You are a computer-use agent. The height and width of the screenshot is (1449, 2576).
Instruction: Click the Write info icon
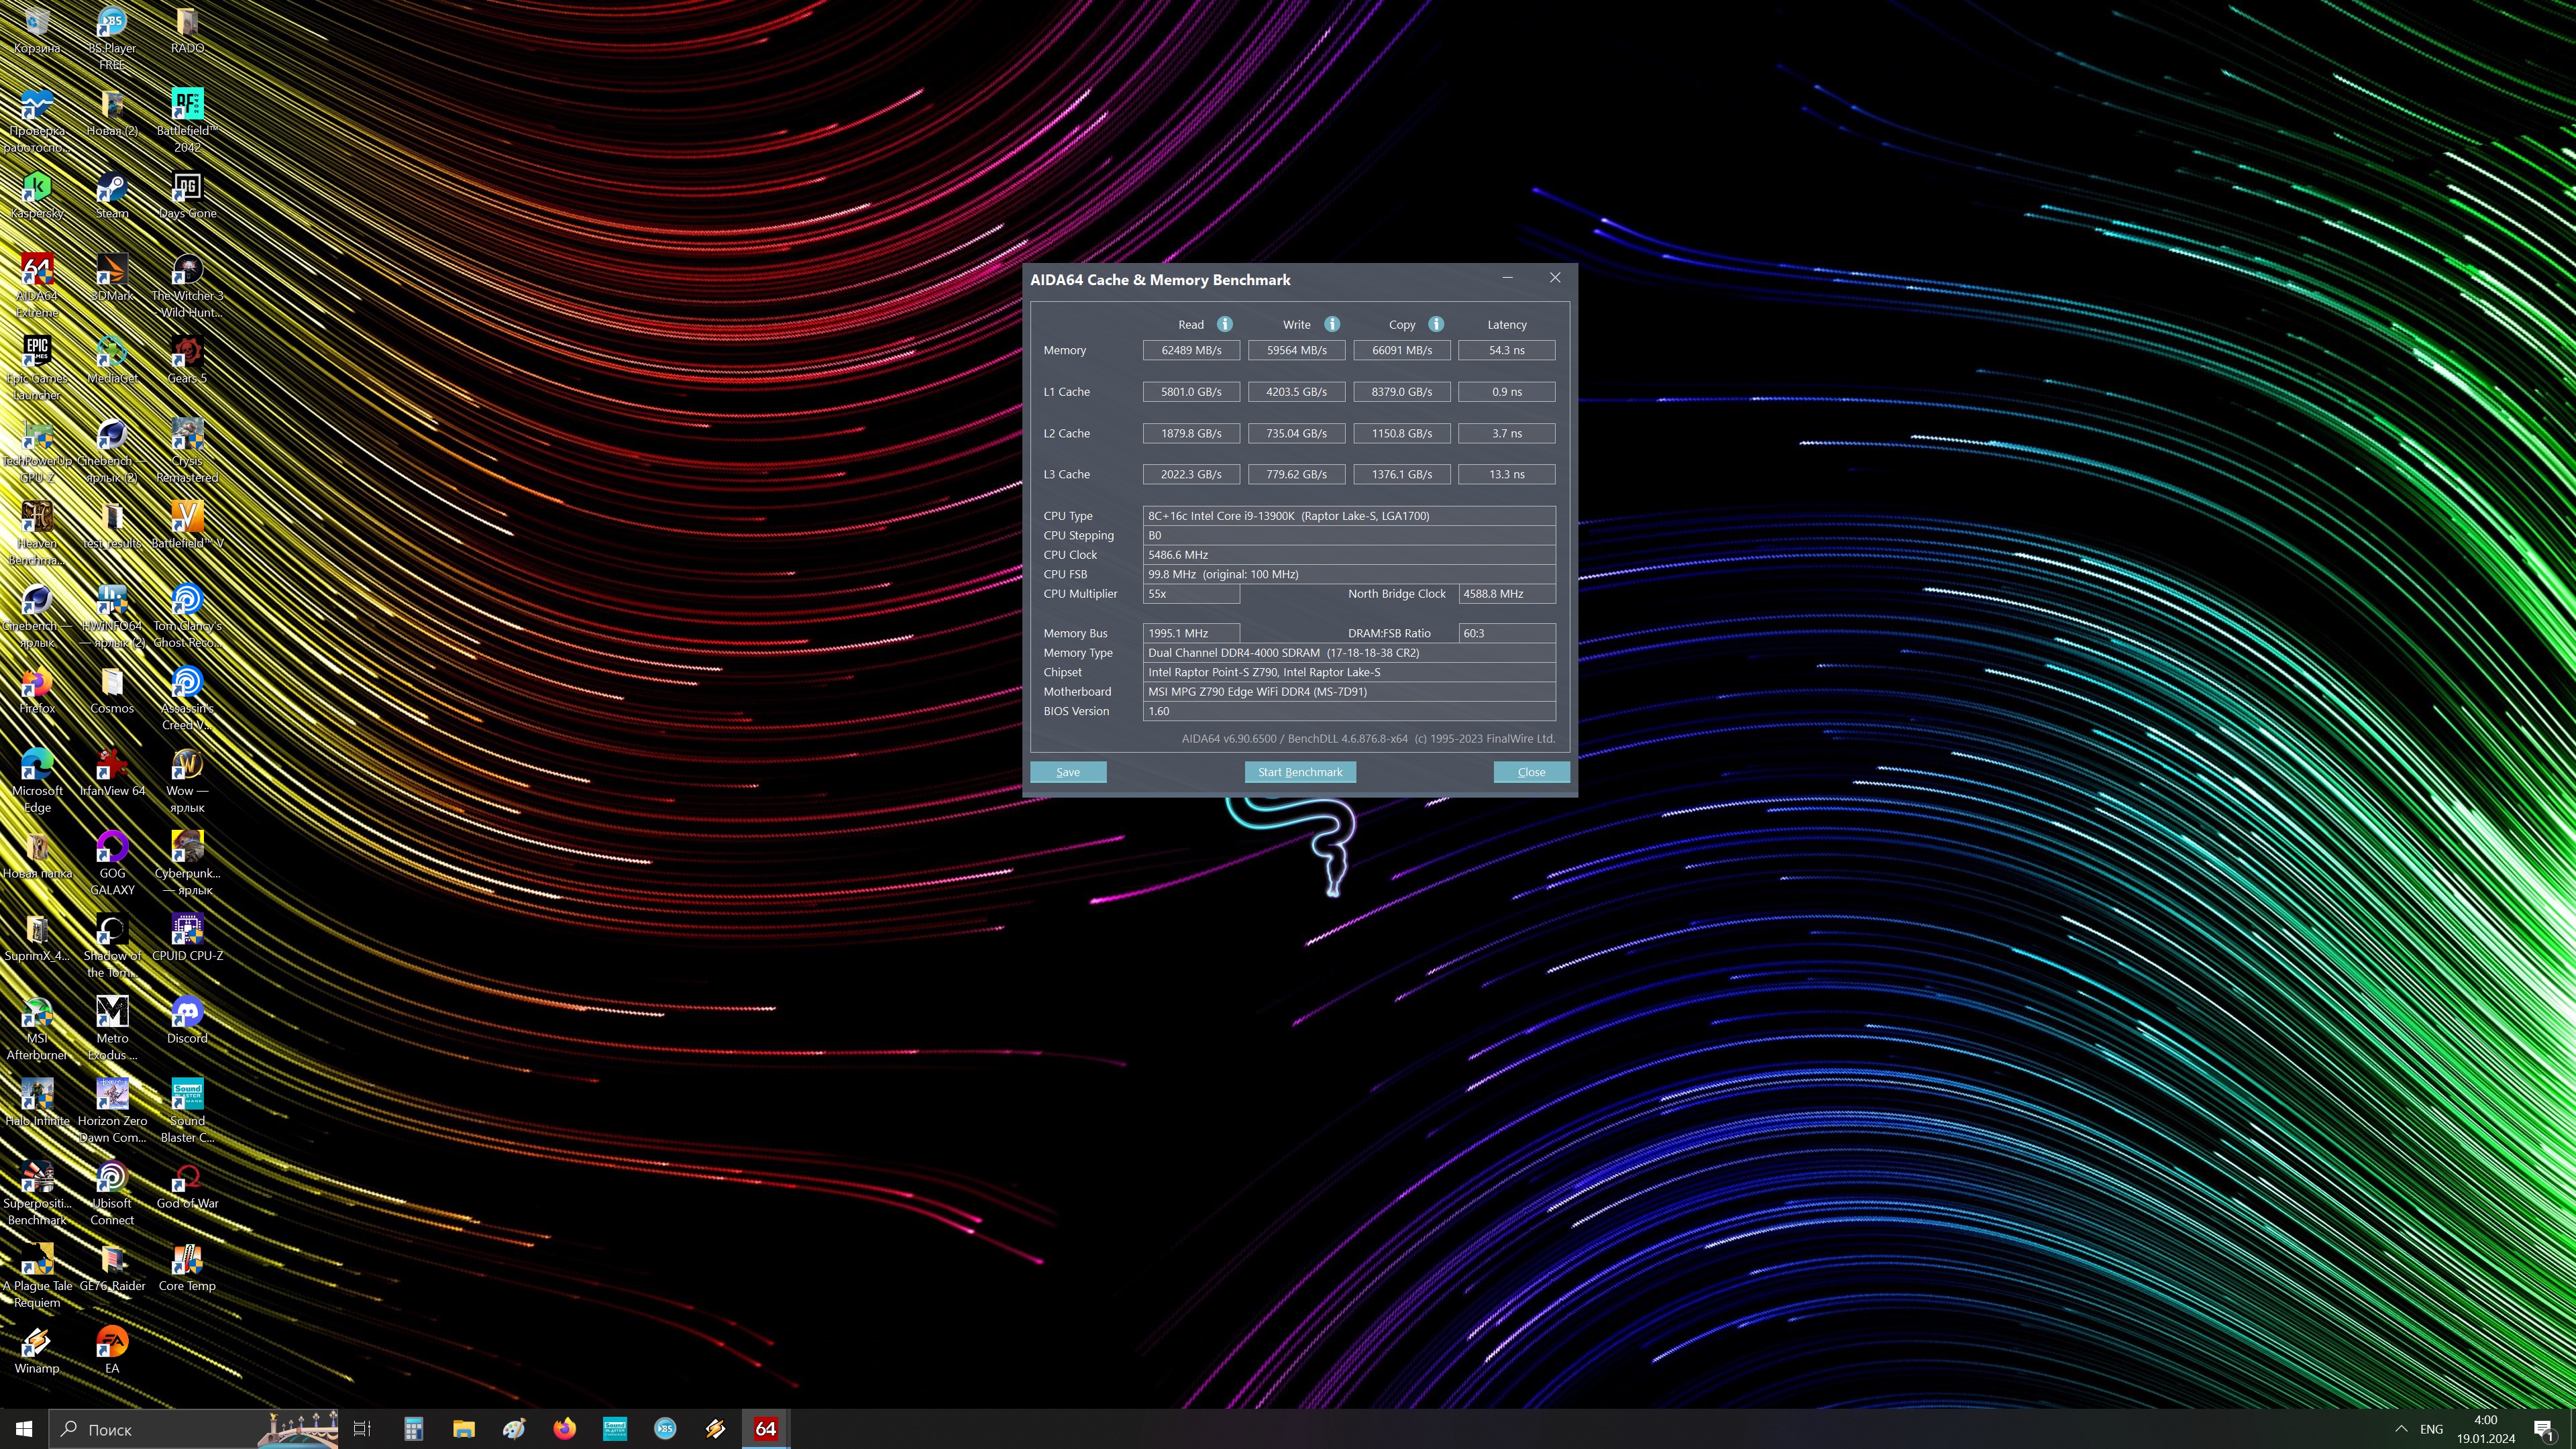coord(1332,324)
